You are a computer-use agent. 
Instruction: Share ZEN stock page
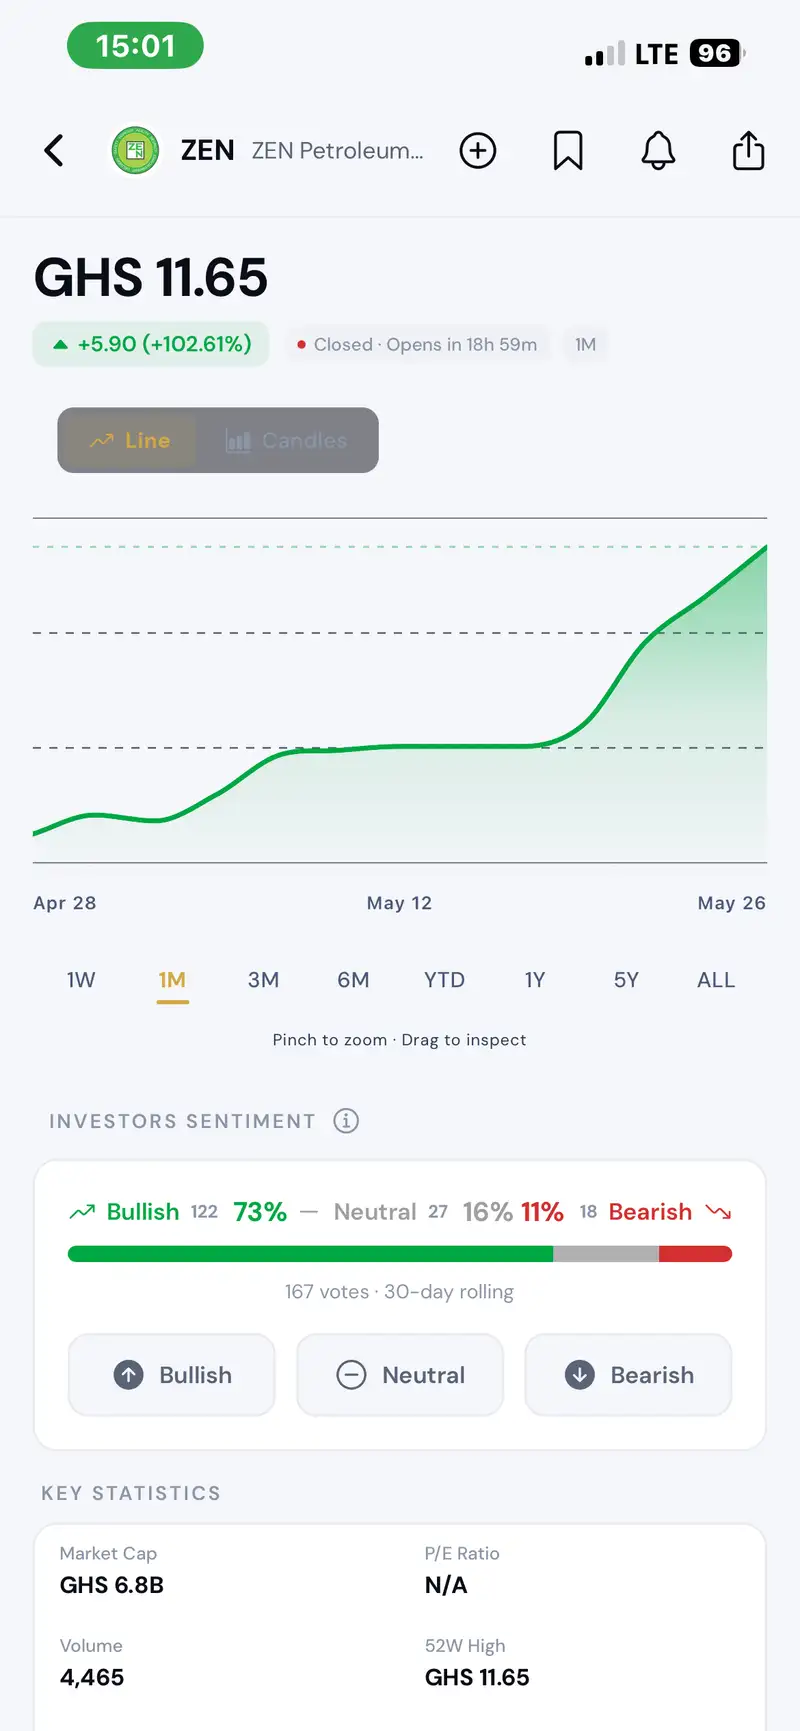click(748, 151)
